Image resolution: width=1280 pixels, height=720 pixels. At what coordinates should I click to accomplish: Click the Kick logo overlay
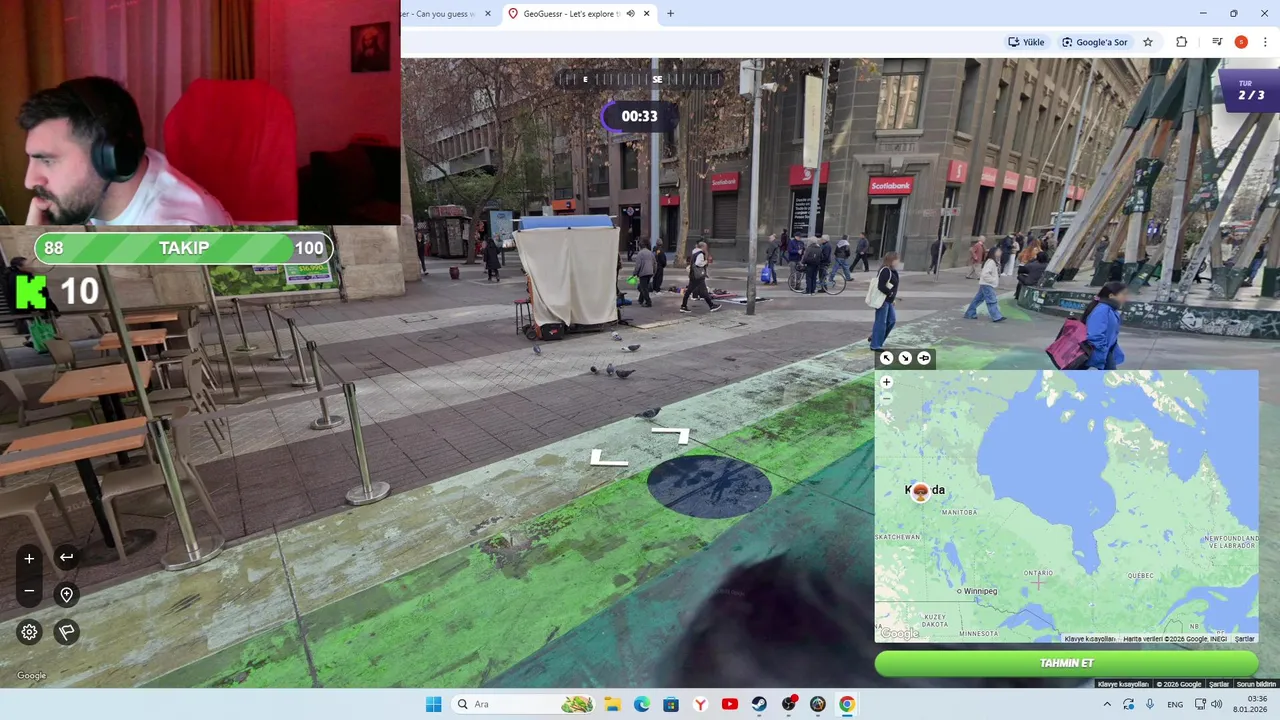pos(31,291)
